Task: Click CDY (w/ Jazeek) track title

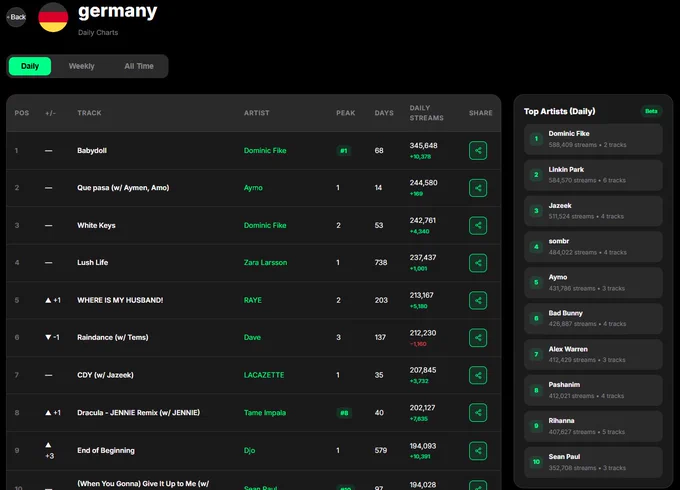Action: coord(105,375)
